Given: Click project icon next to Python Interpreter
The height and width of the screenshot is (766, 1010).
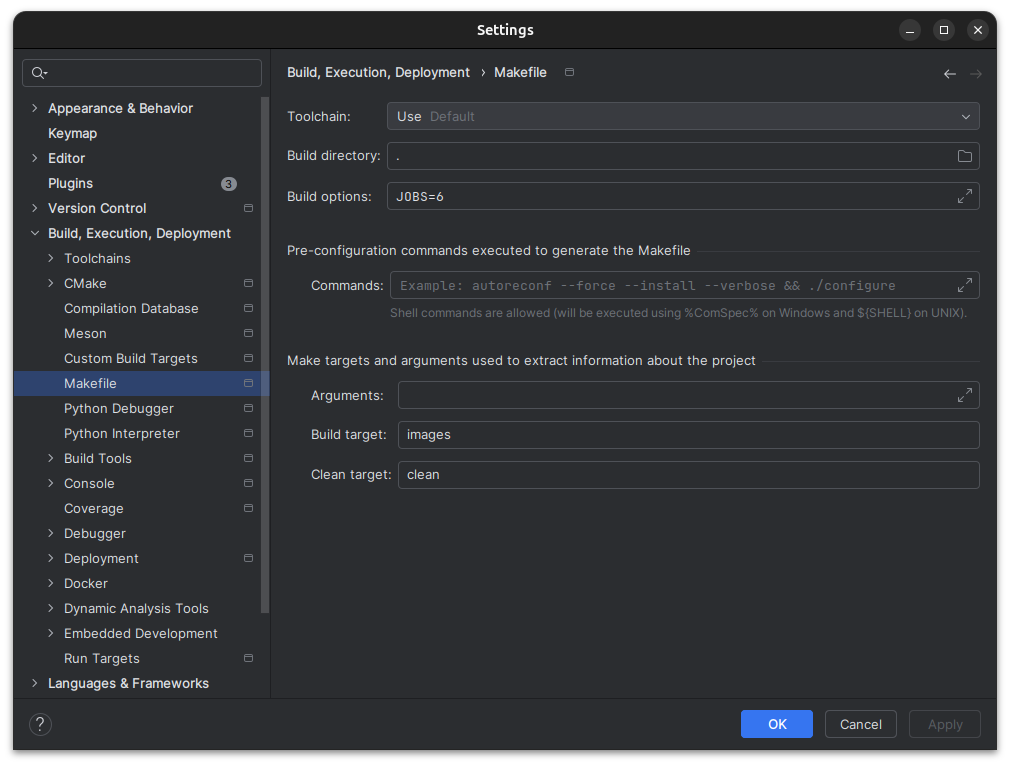Looking at the screenshot, I should pyautogui.click(x=248, y=433).
